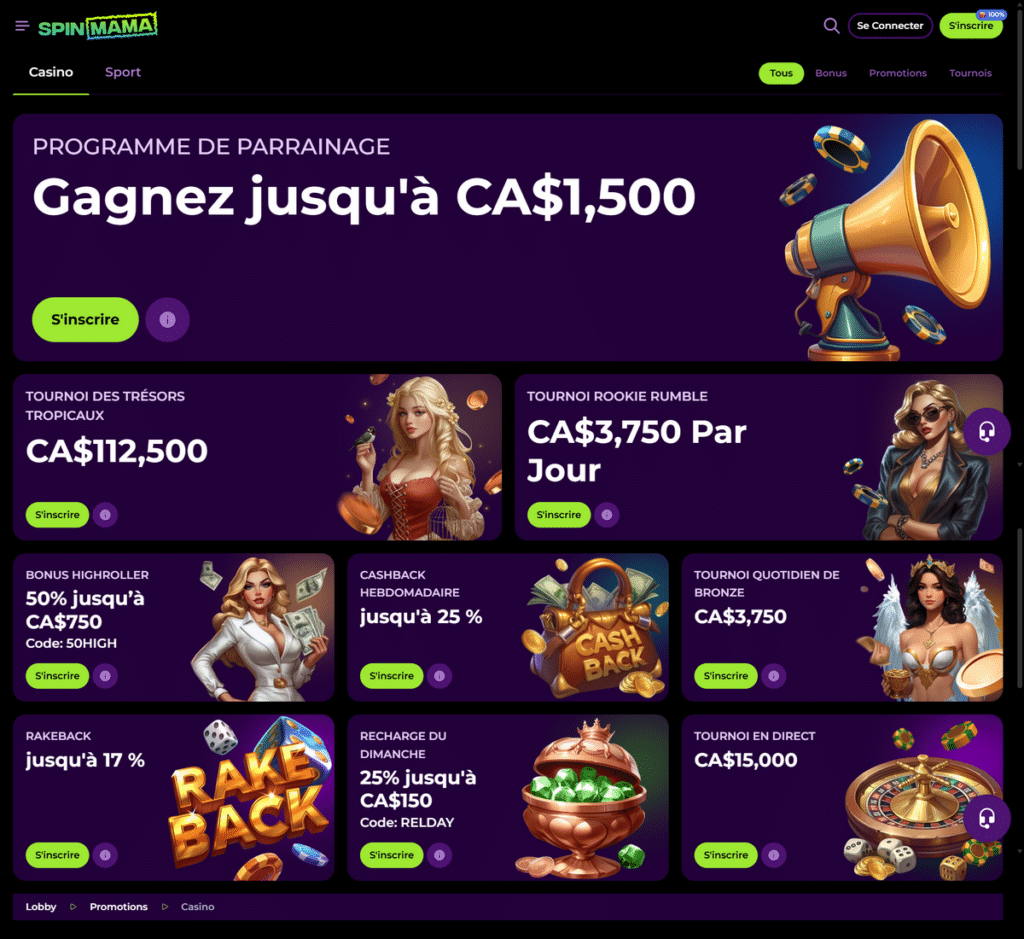The image size is (1024, 939).
Task: Open info icon on Bonus Highroller card
Action: (105, 676)
